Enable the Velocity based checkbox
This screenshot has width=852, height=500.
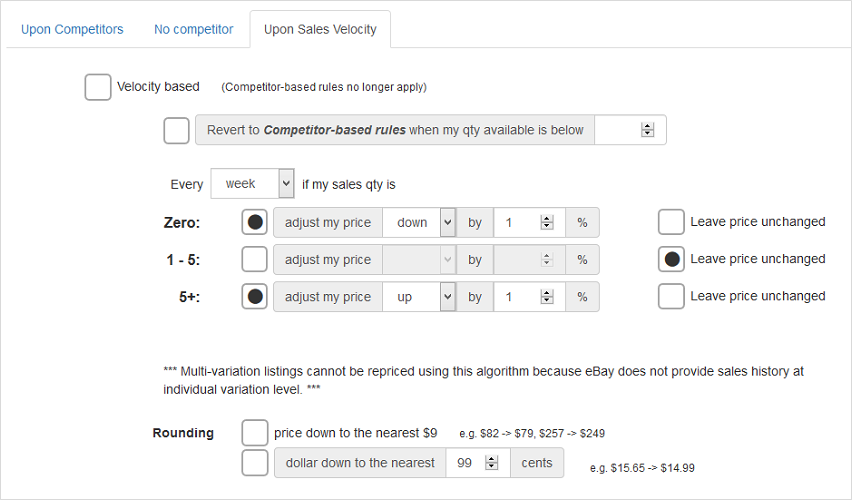98,87
